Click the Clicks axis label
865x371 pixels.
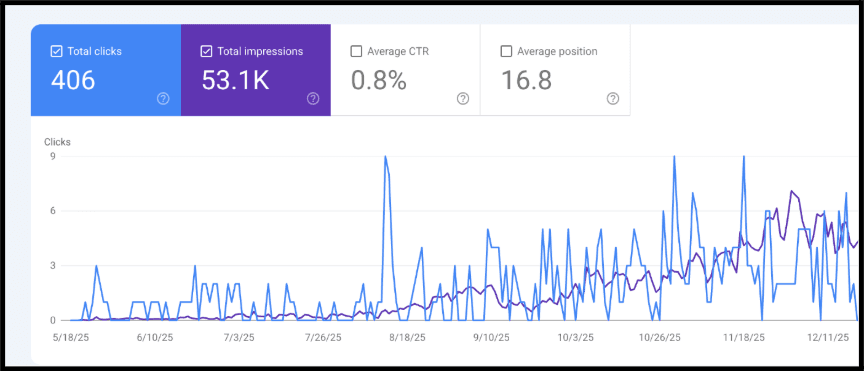(57, 142)
